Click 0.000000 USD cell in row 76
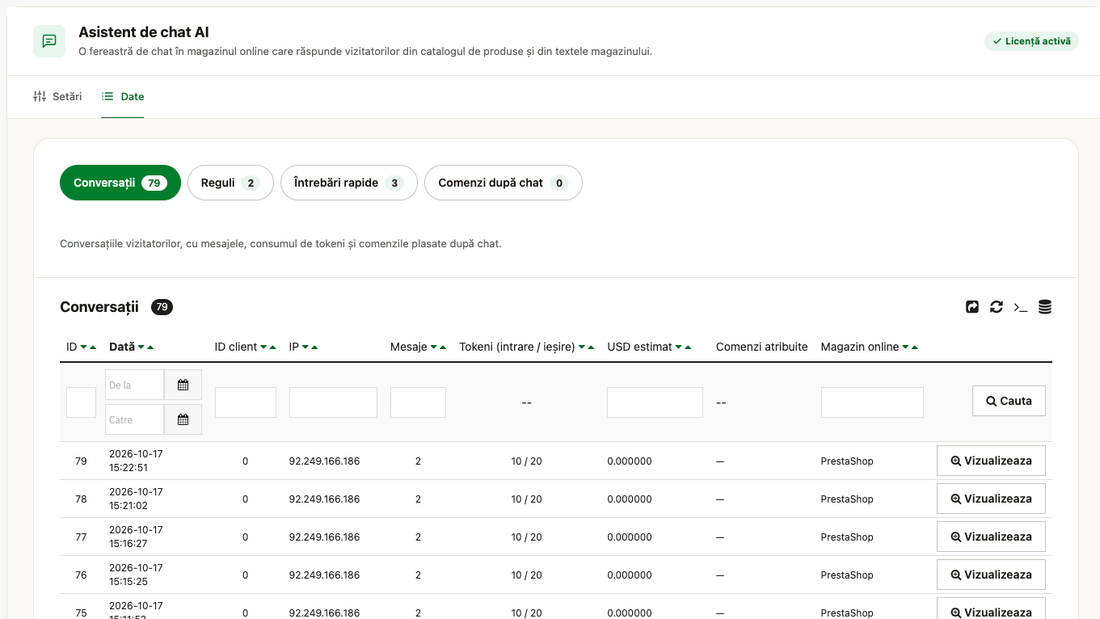 629,575
